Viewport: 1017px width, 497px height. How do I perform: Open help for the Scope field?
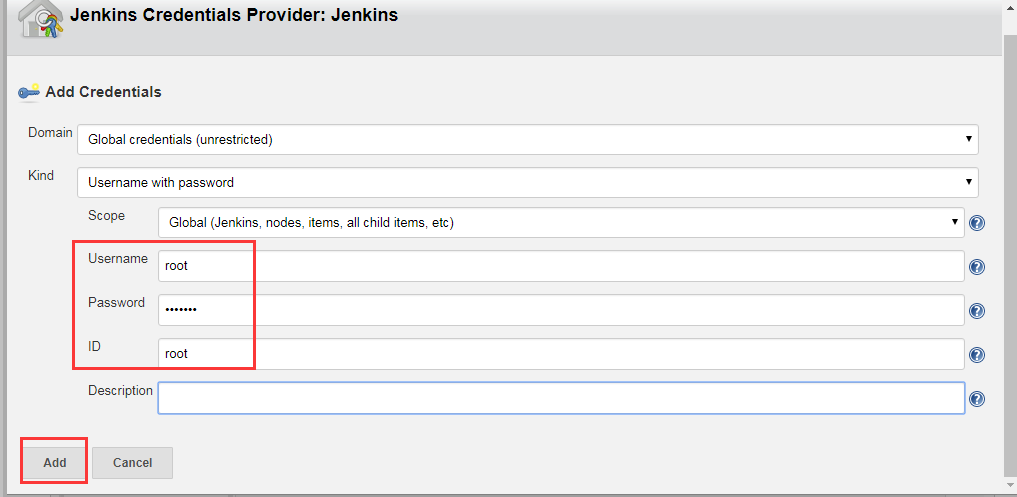tap(977, 223)
